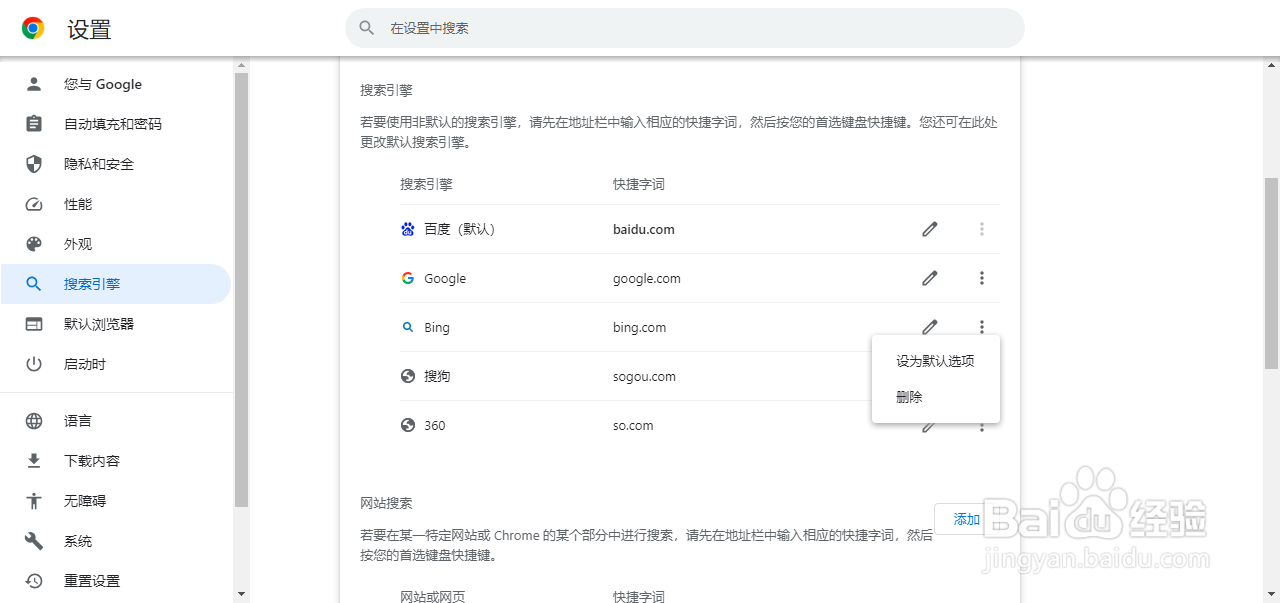Click the globe icon for 语言
1280x603 pixels.
point(34,421)
